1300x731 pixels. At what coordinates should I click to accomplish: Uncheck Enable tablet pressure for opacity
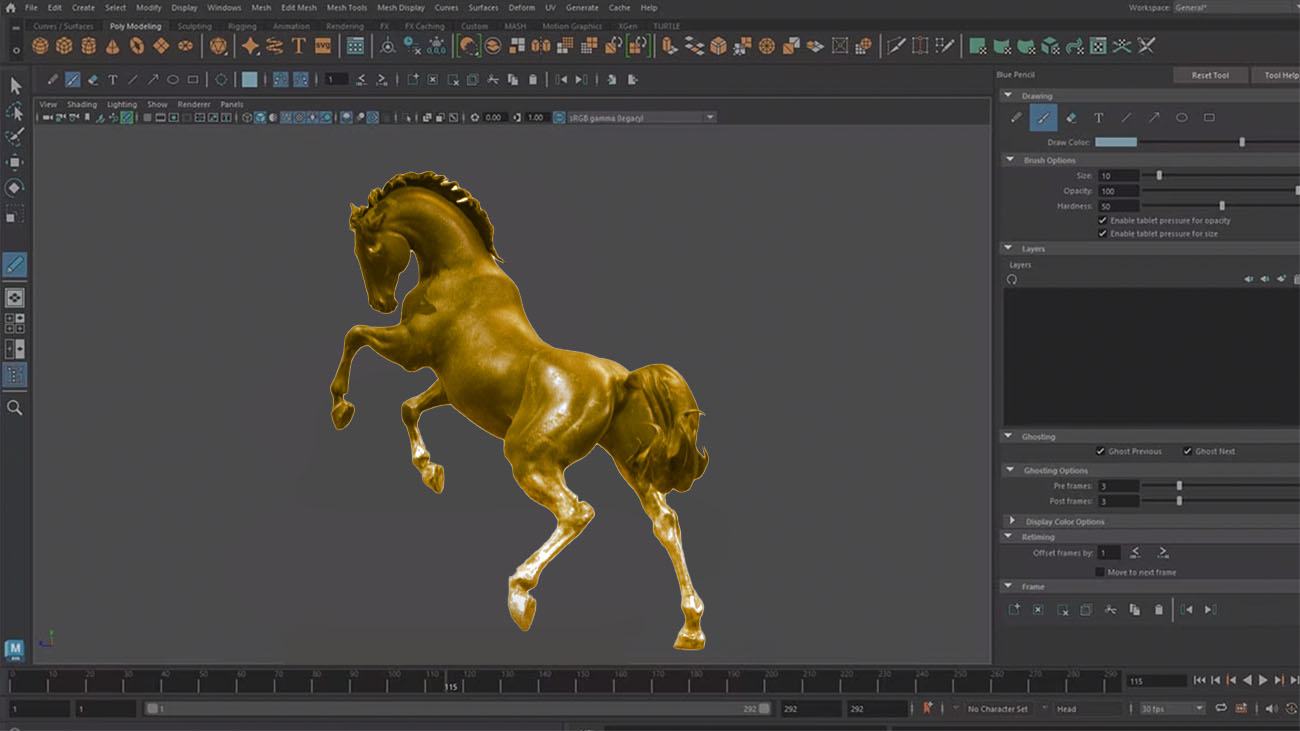point(1103,220)
